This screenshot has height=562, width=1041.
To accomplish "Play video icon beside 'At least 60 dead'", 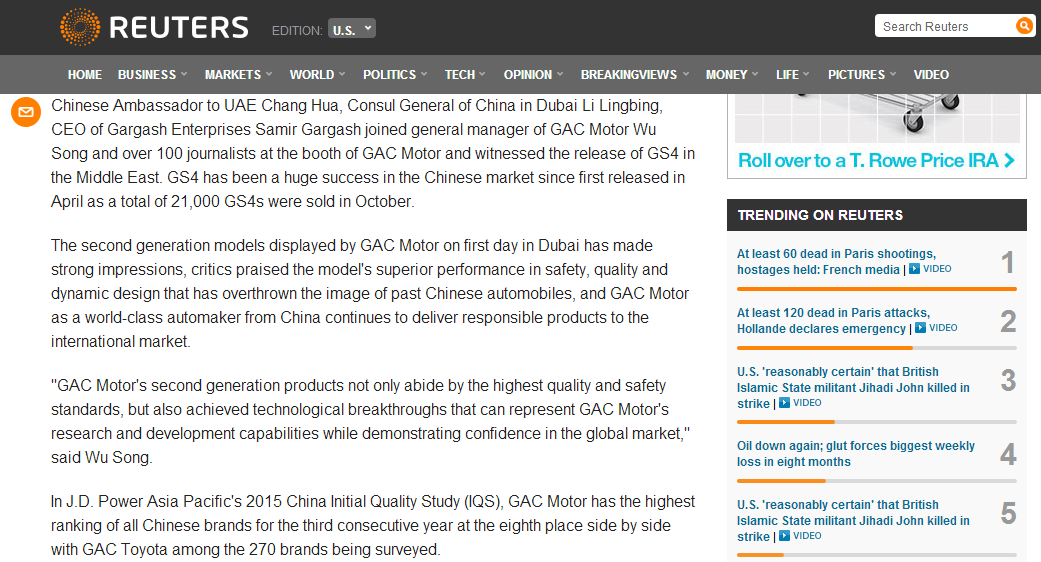I will click(x=914, y=269).
